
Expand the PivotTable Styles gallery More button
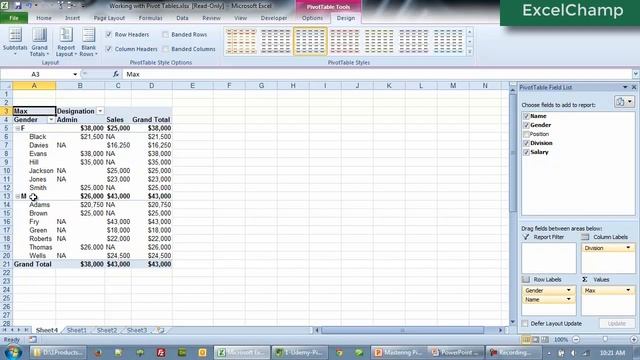click(x=469, y=52)
